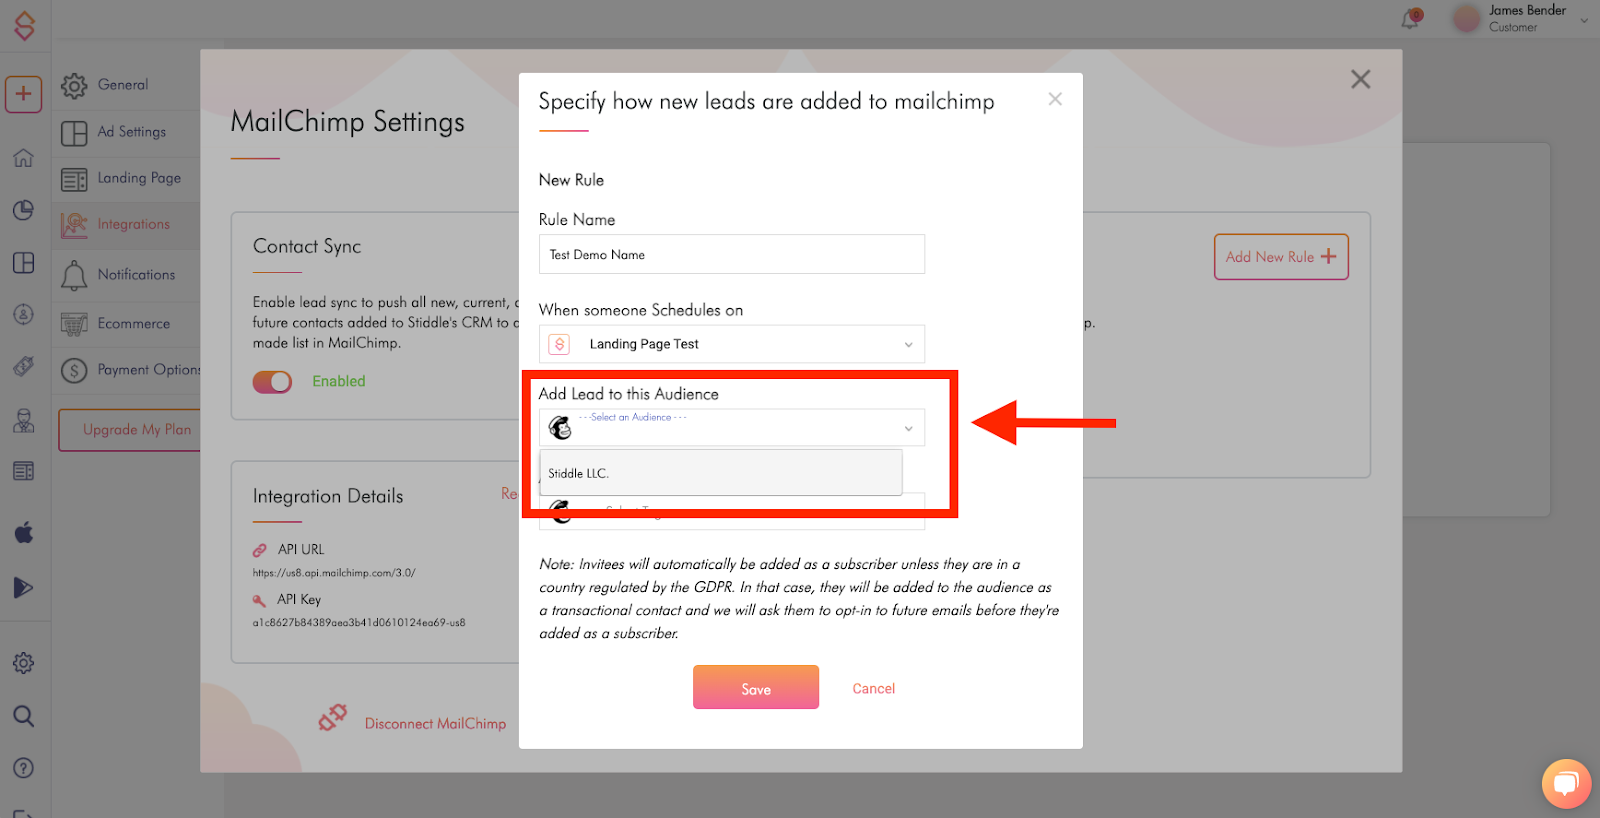Open the Select an Audience dropdown
The height and width of the screenshot is (818, 1600).
point(731,428)
